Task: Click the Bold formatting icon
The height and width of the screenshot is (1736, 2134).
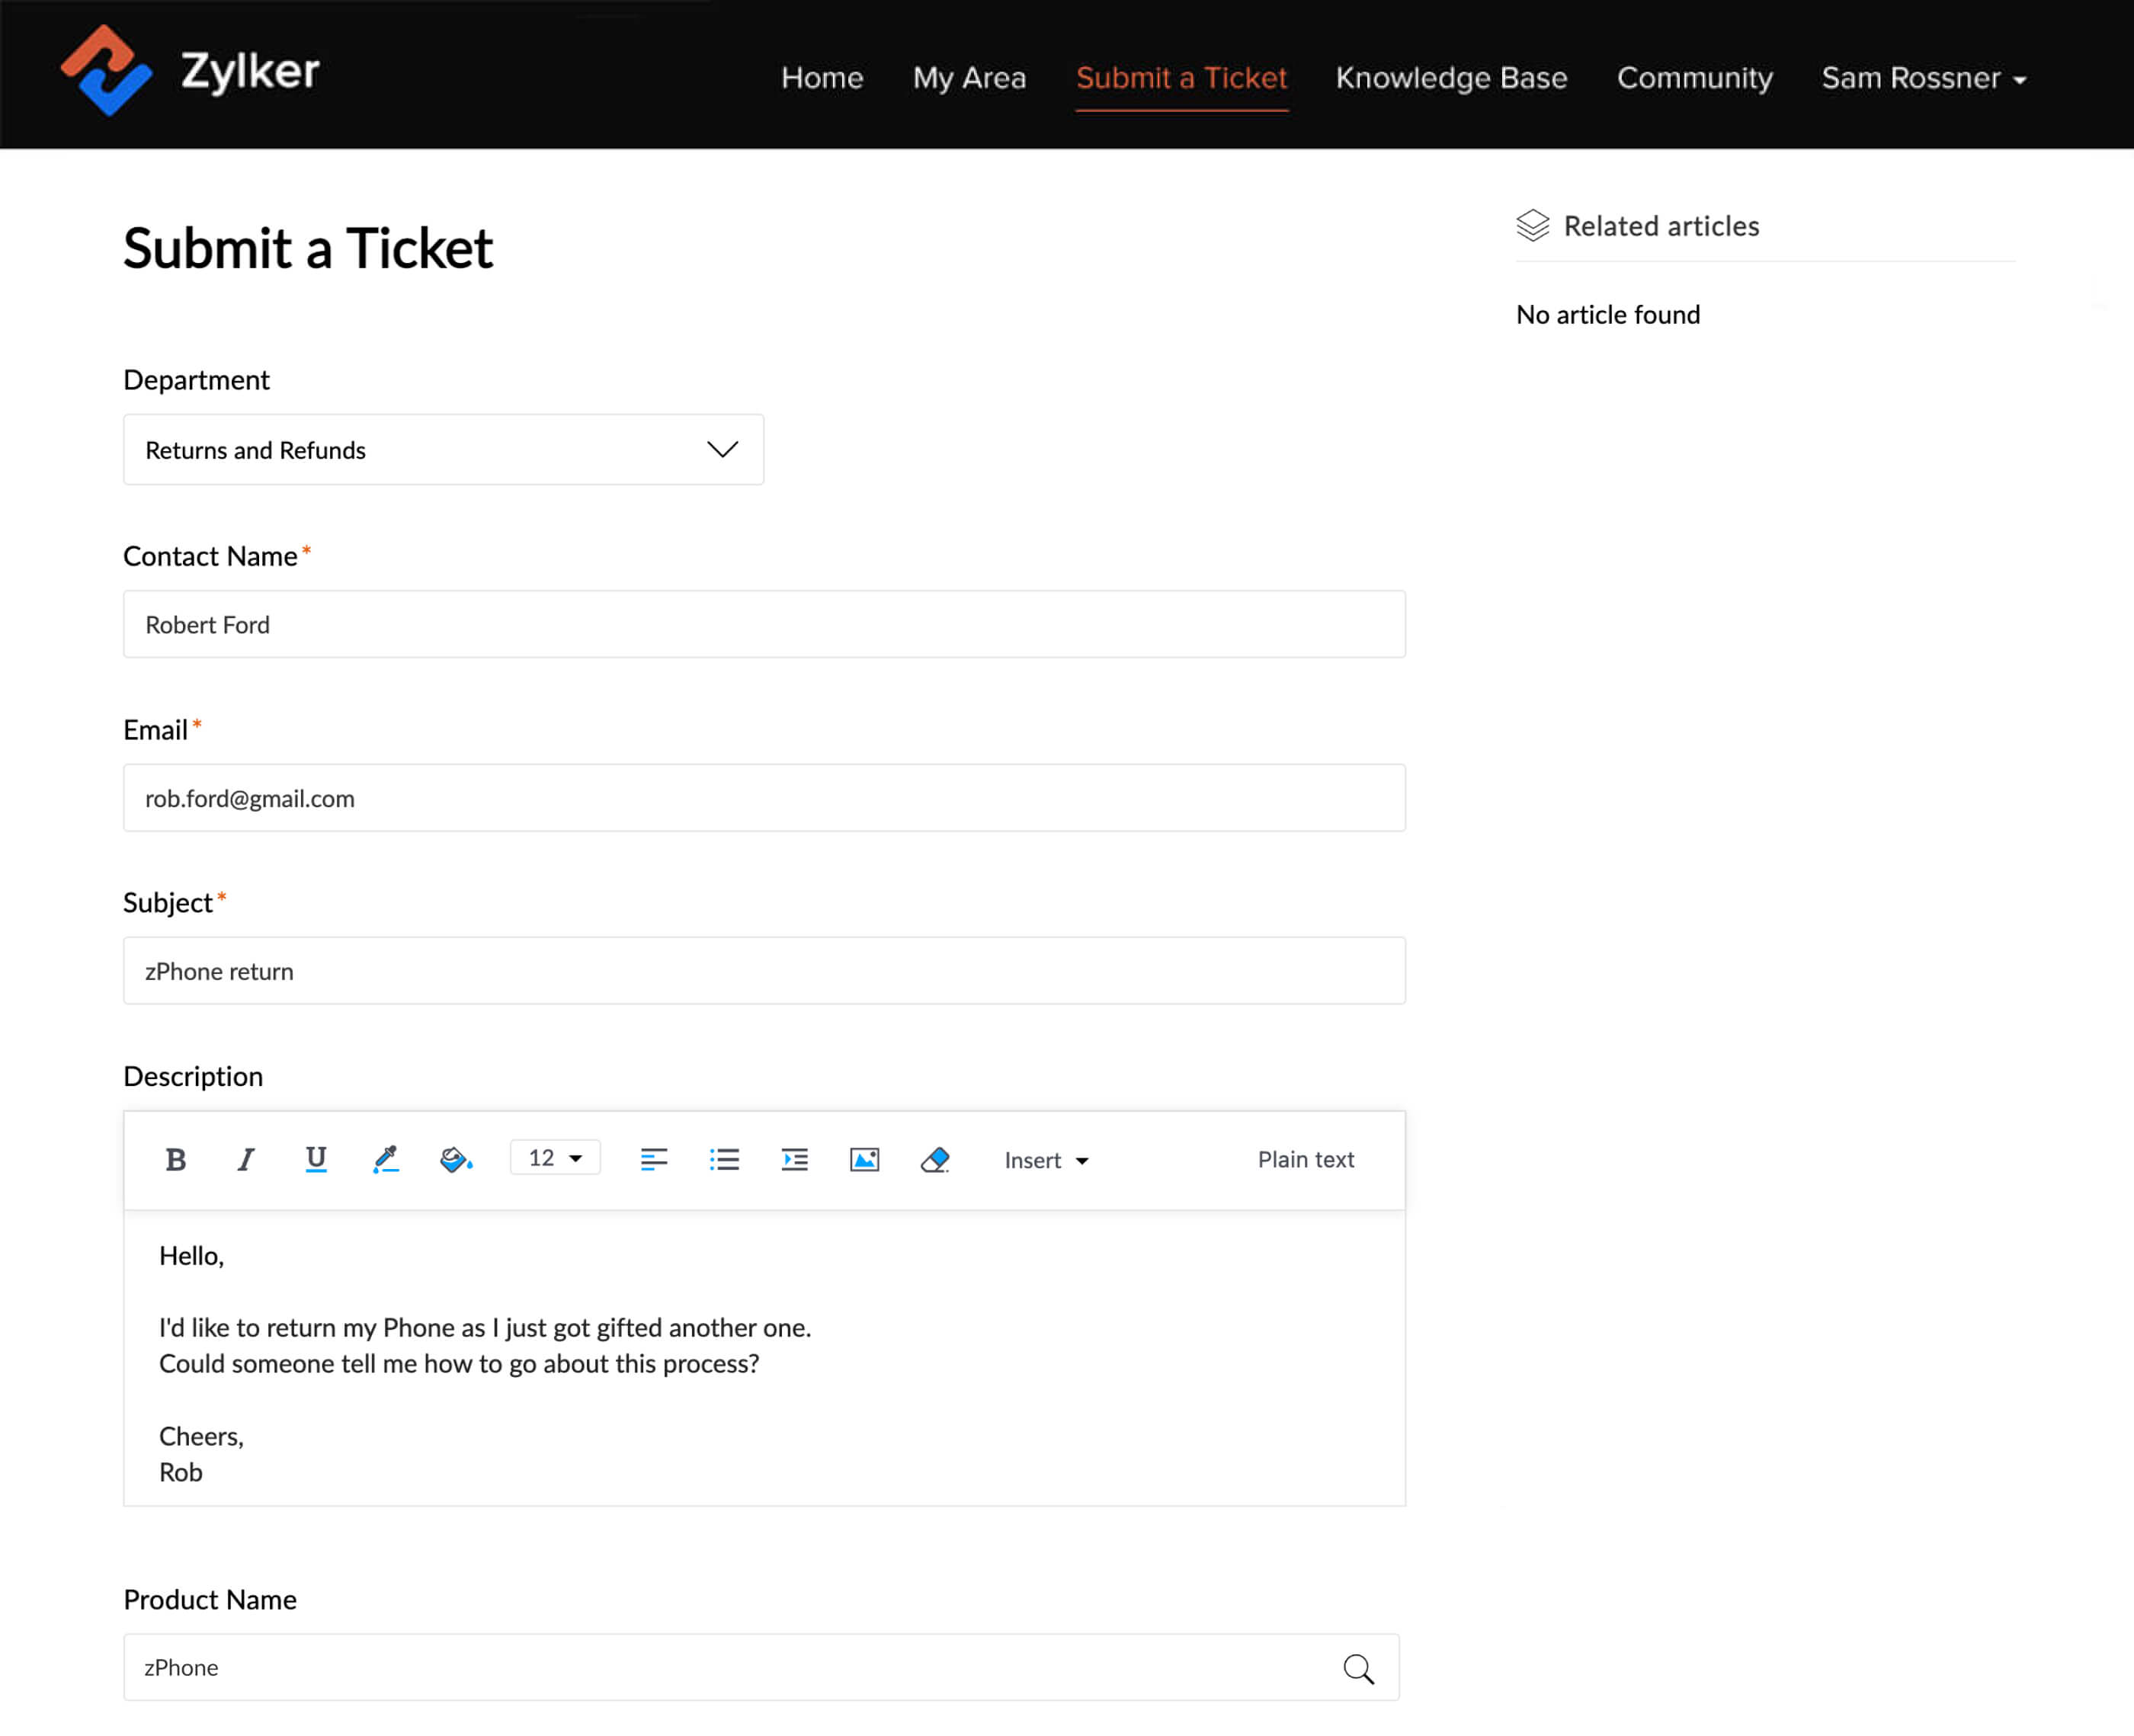Action: pyautogui.click(x=175, y=1161)
